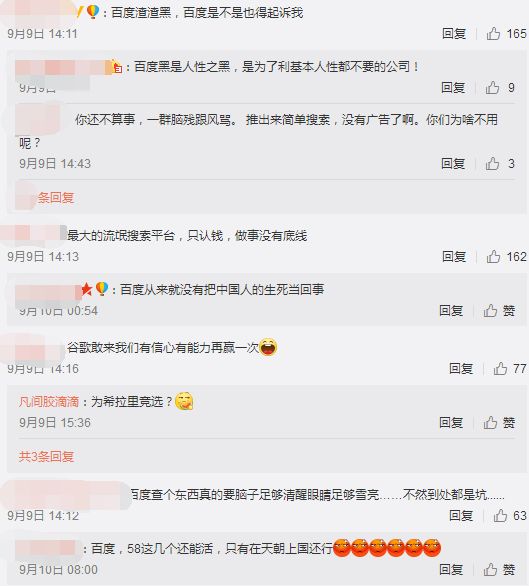The width and height of the screenshot is (529, 586).
Task: Expand the partially hidden 条回复 thread link
Action: pos(55,197)
